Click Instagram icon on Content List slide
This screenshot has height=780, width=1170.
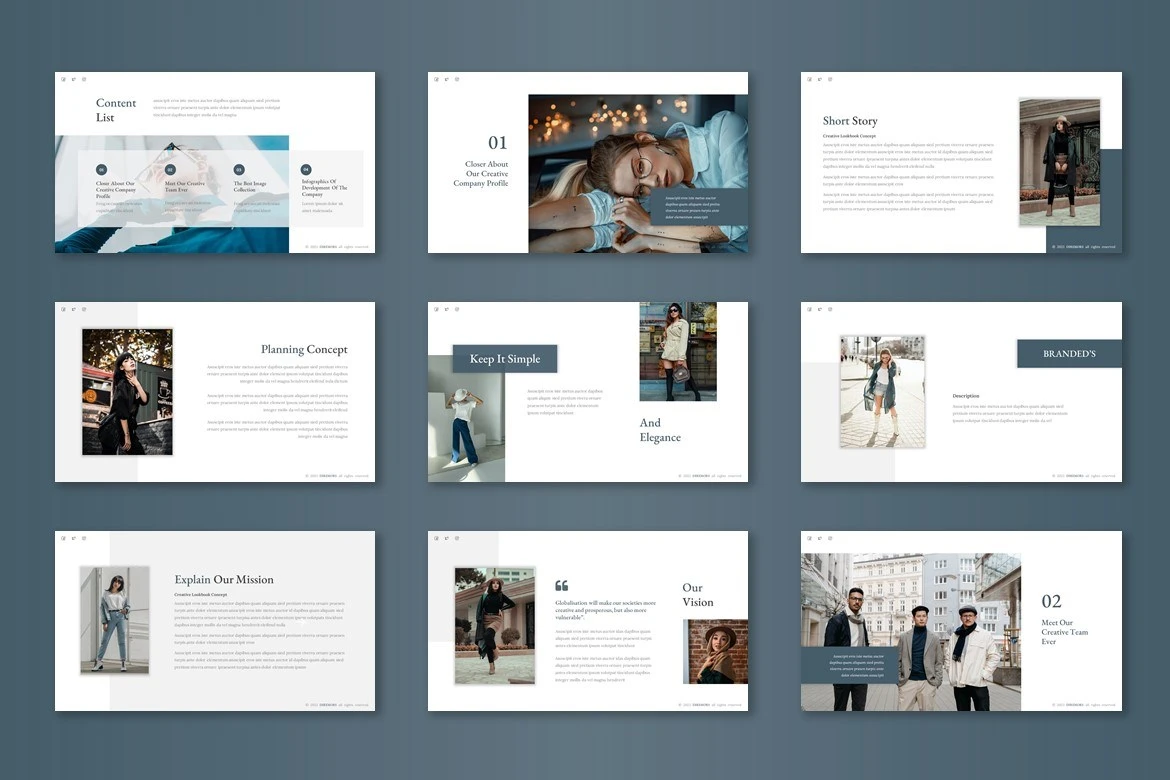point(84,79)
